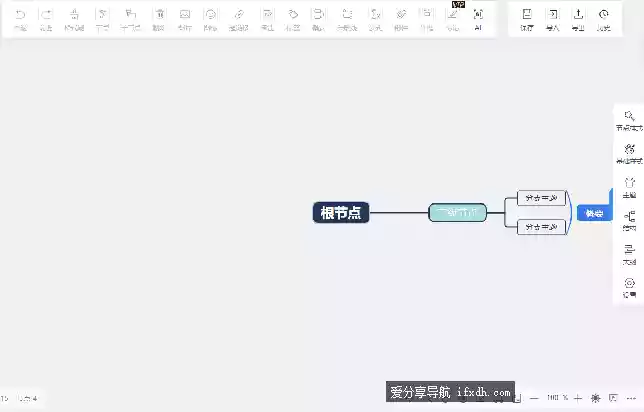Select the upper branch child node

click(x=541, y=198)
